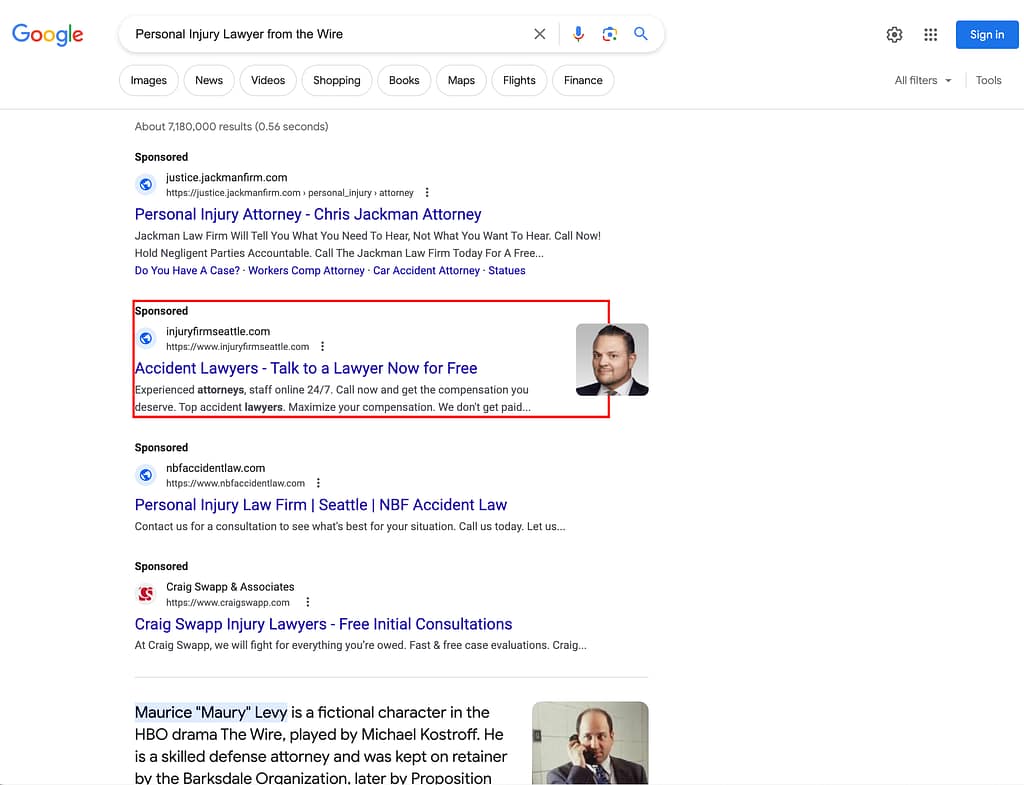Image resolution: width=1024 pixels, height=785 pixels.
Task: Open three-dot menu for injuryfirmseattle ad
Action: [x=322, y=347]
